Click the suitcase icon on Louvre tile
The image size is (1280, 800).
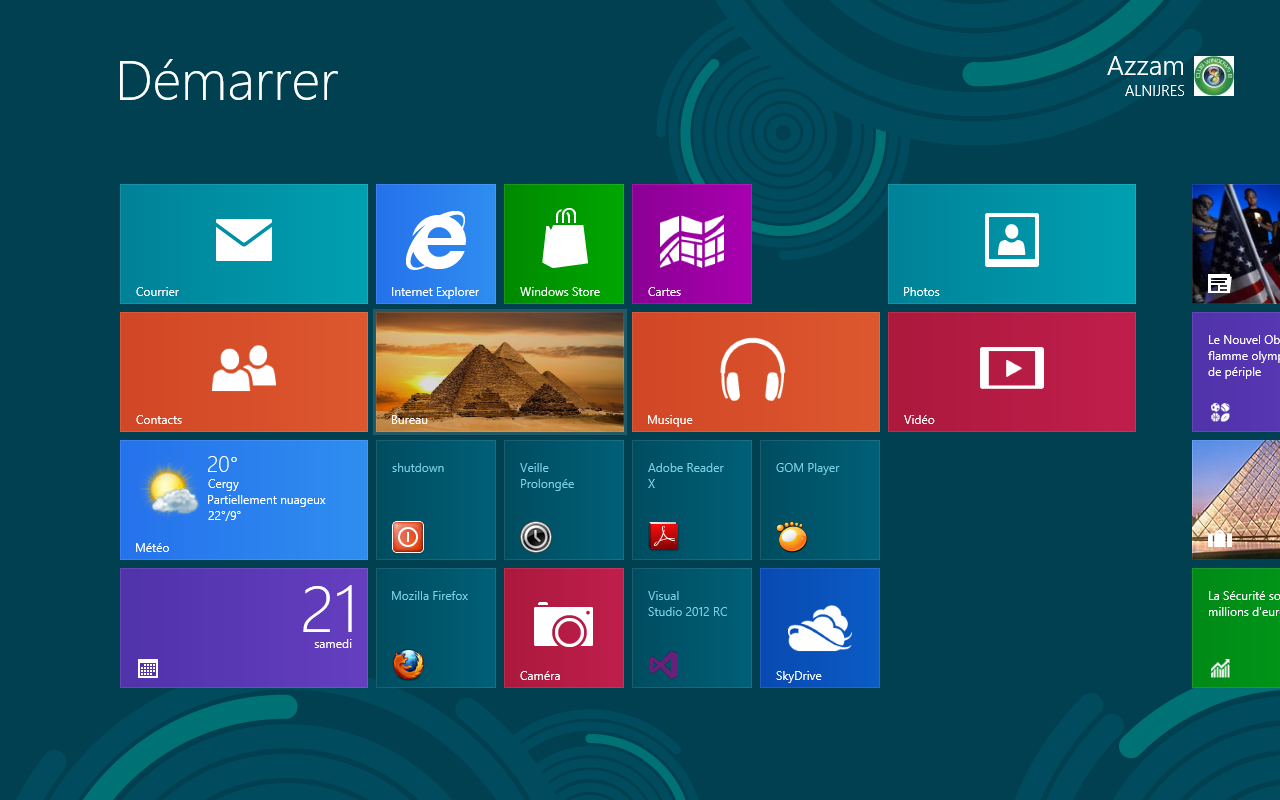(x=1219, y=540)
